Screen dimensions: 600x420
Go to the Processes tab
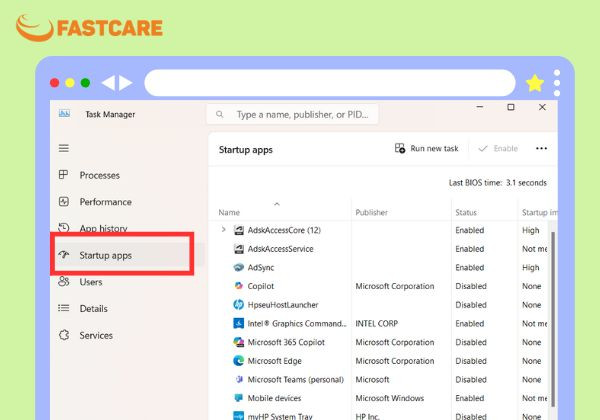point(99,175)
